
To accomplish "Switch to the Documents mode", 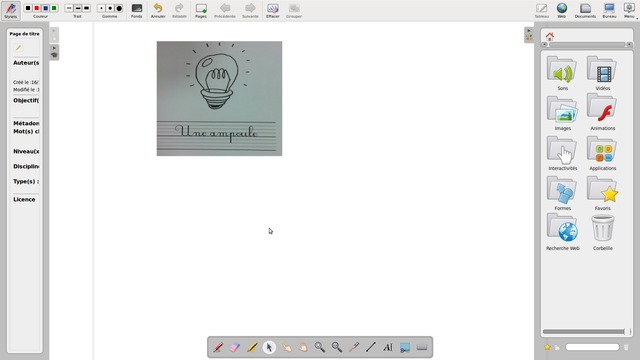I will tap(585, 11).
